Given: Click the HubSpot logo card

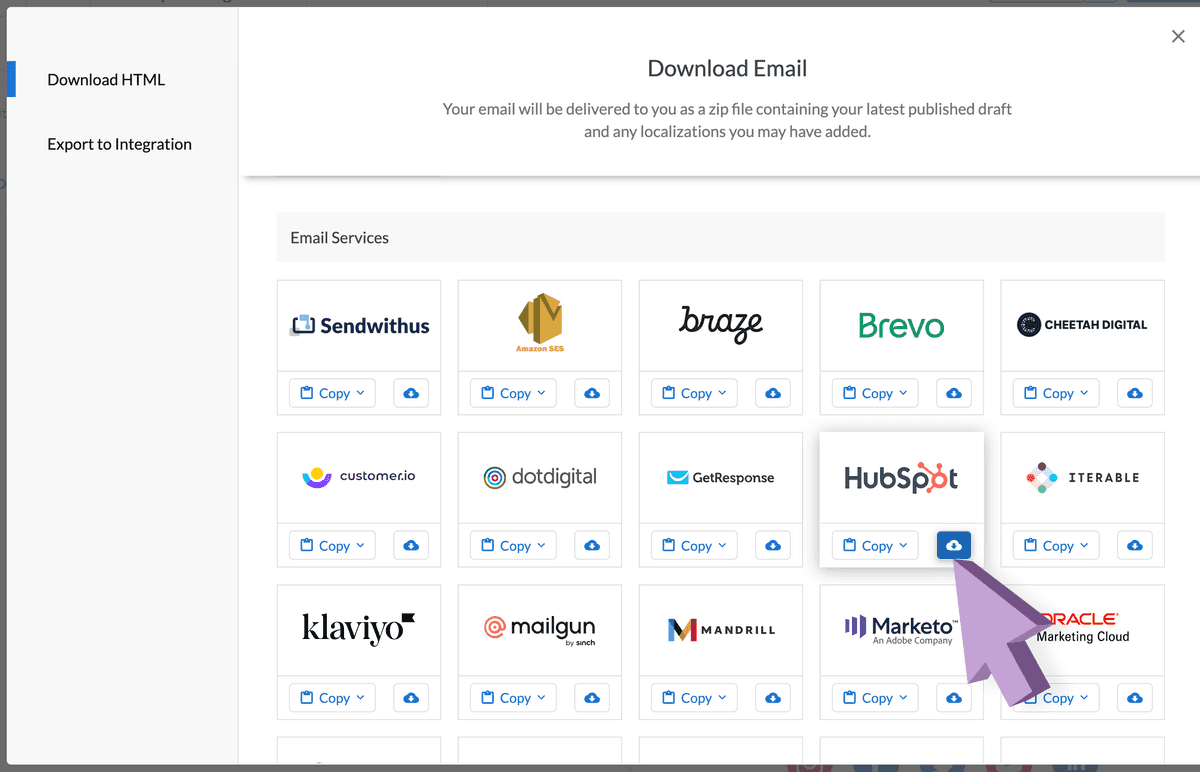Looking at the screenshot, I should pyautogui.click(x=902, y=477).
